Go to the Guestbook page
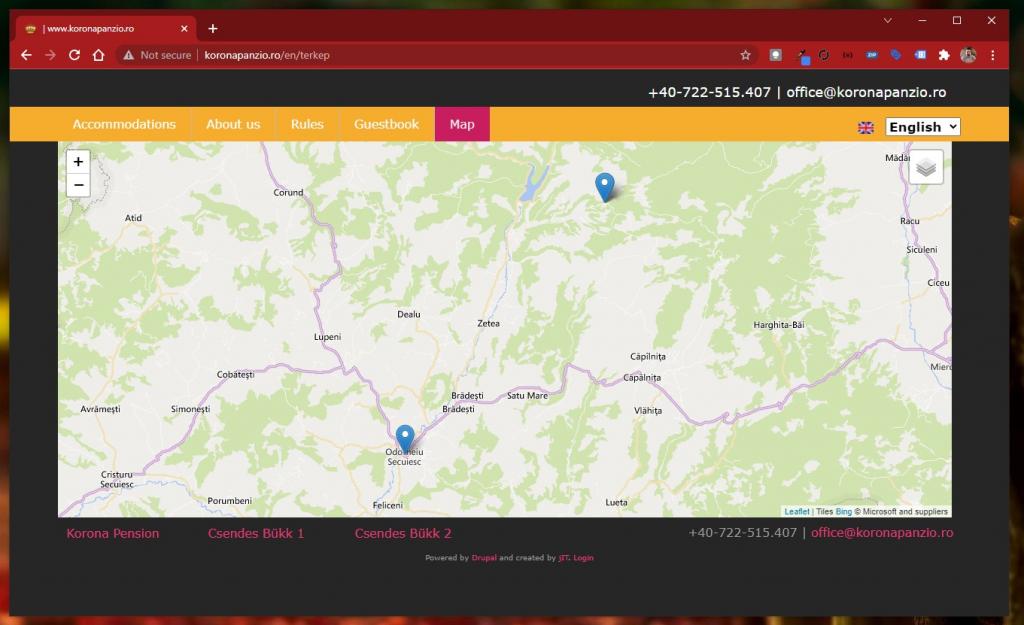1024x625 pixels. 386,124
